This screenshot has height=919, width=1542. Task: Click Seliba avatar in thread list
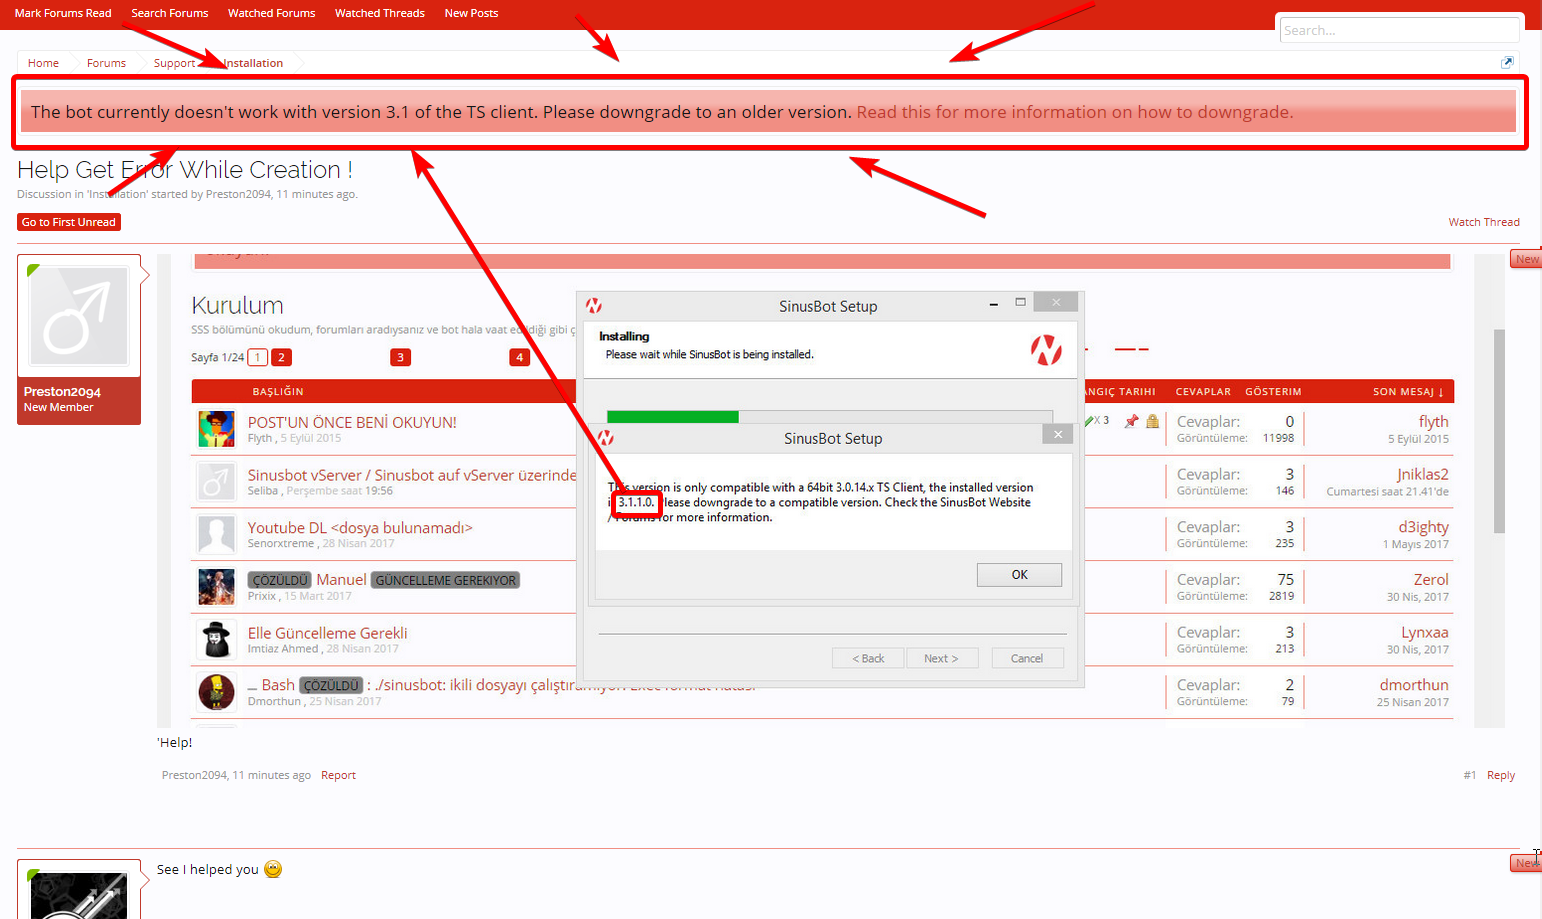tap(216, 482)
